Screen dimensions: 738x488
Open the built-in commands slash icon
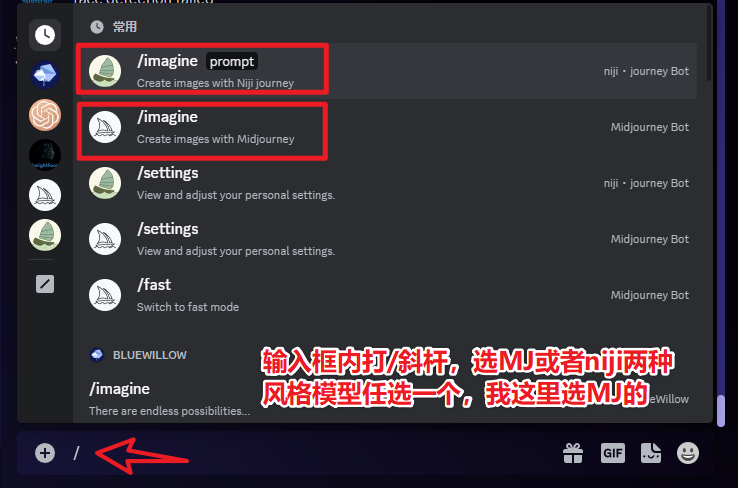coord(45,284)
